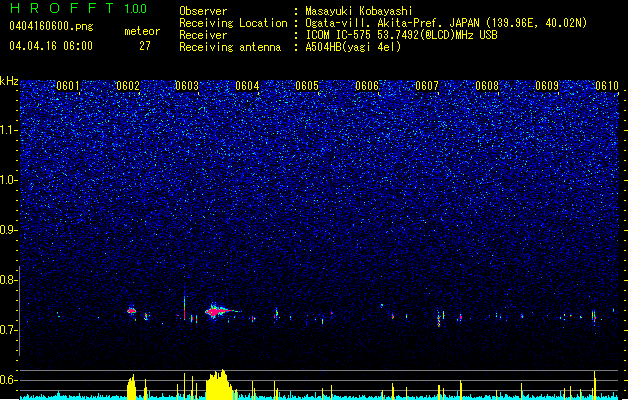Click the 0602 time marker

pos(128,86)
